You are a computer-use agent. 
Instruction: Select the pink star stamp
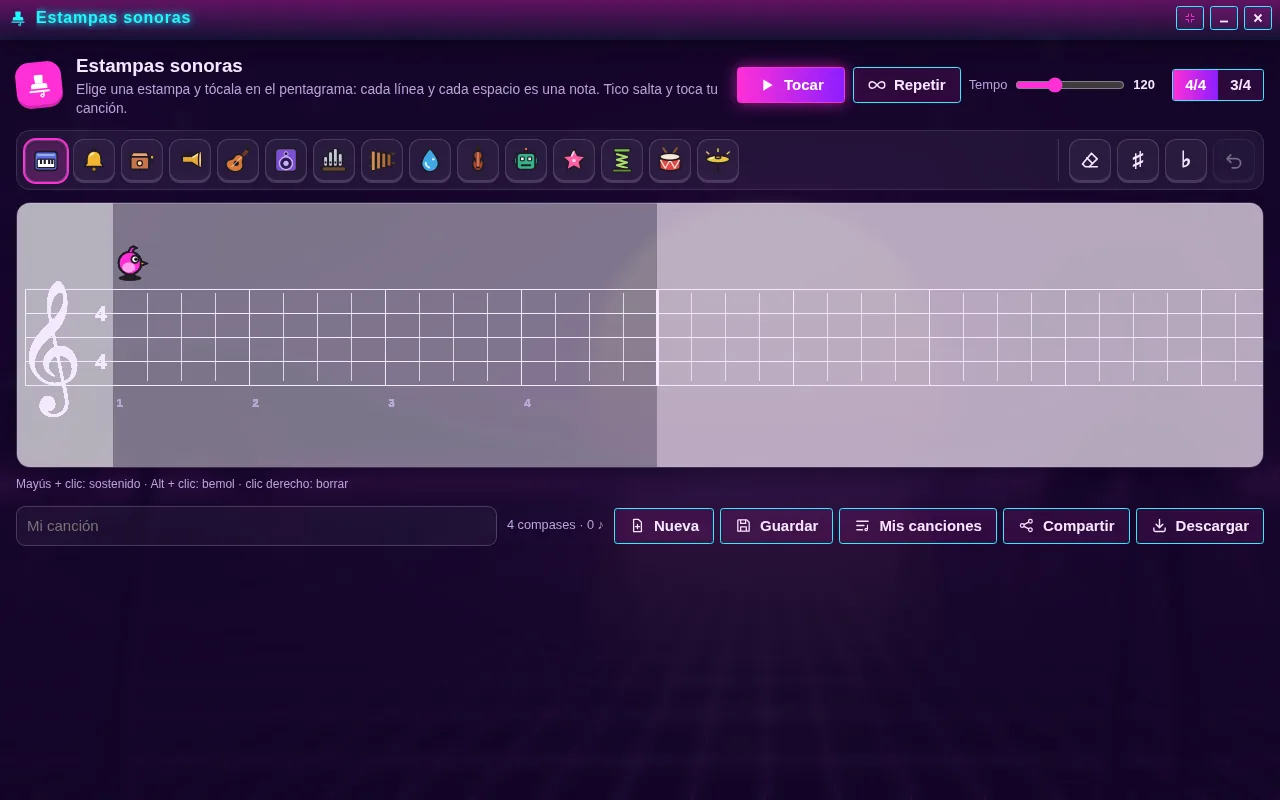574,161
